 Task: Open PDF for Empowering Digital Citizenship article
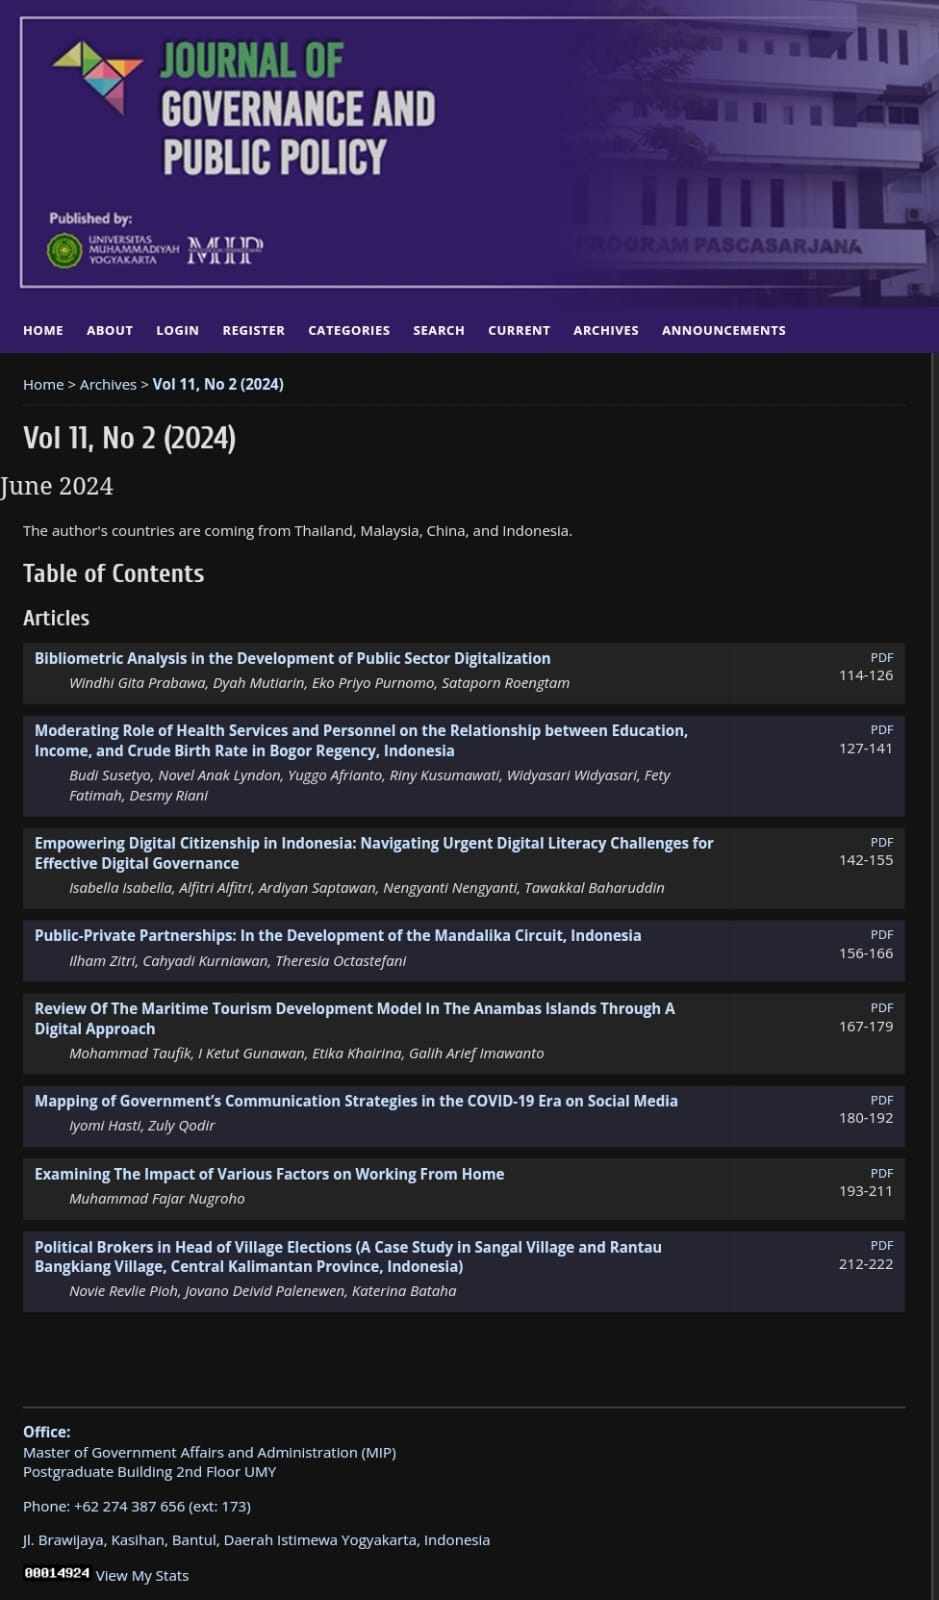[882, 842]
